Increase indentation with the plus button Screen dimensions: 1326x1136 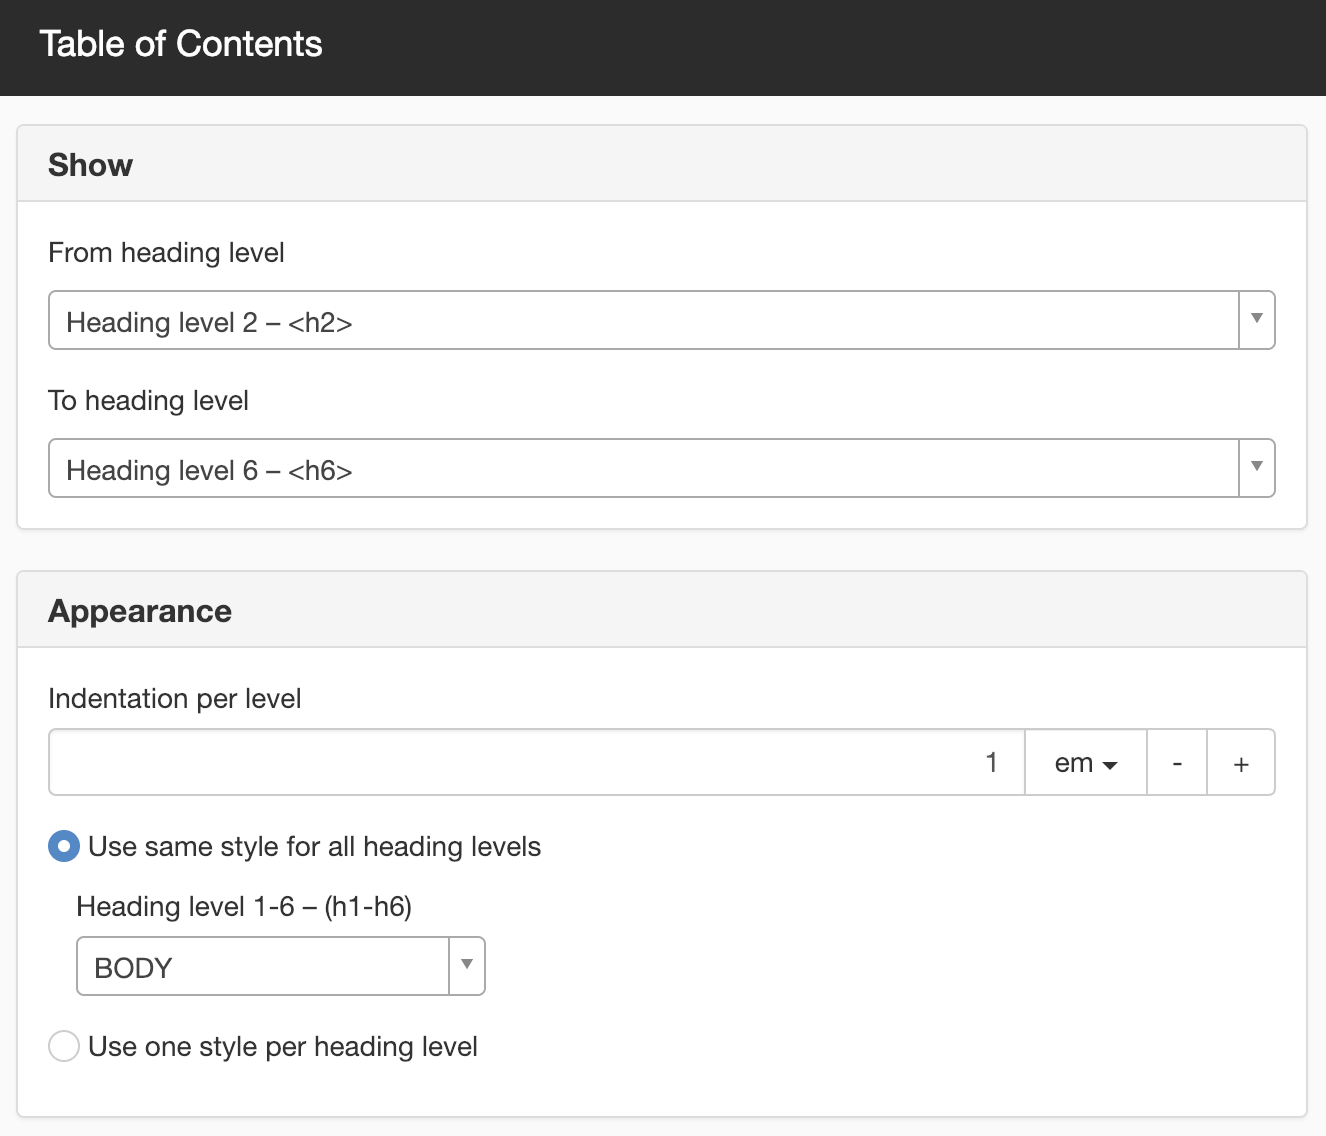coord(1241,762)
